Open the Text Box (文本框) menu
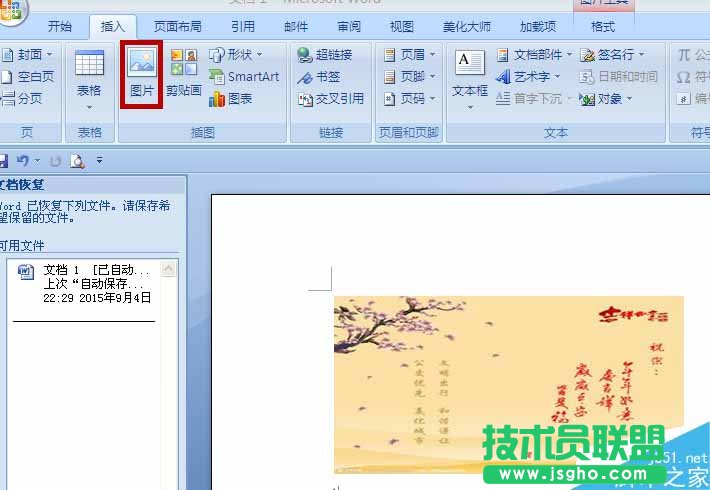 tap(470, 80)
